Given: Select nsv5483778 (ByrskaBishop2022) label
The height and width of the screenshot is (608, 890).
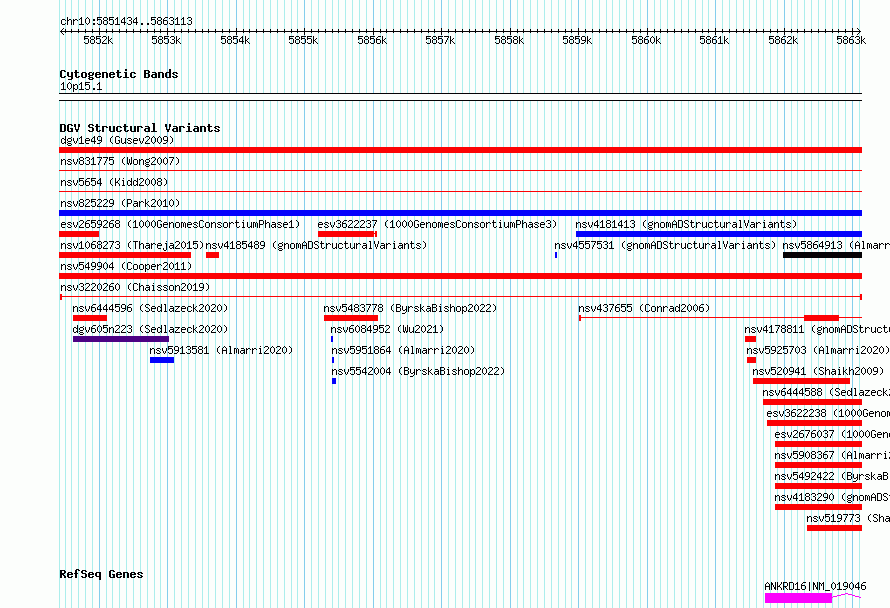Looking at the screenshot, I should point(410,308).
